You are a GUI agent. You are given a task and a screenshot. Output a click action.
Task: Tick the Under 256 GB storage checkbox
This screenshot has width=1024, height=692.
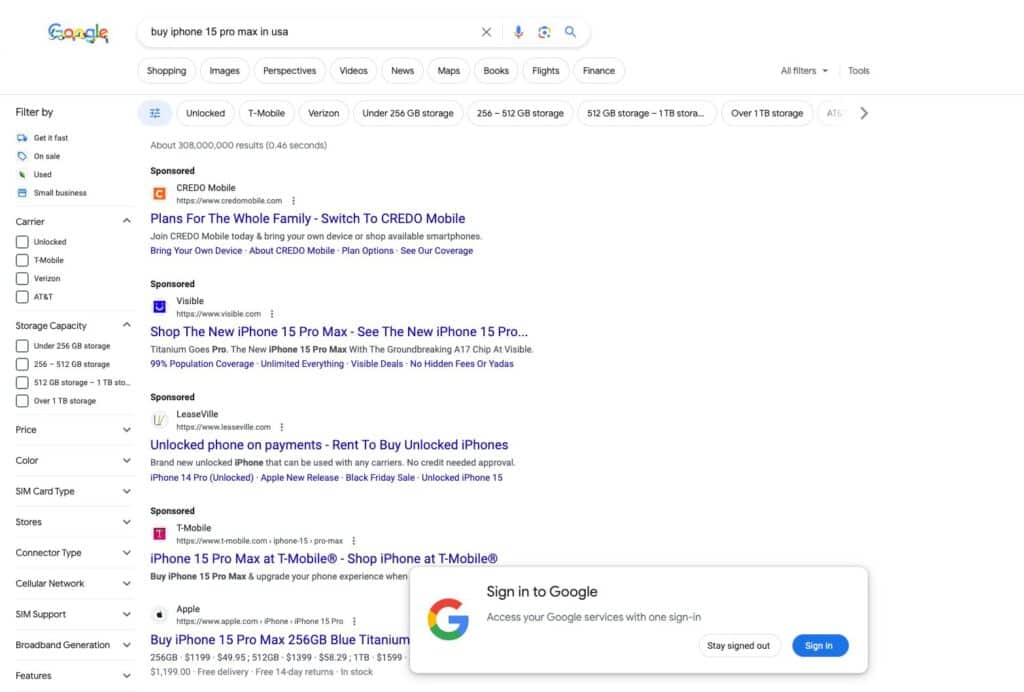[22, 346]
